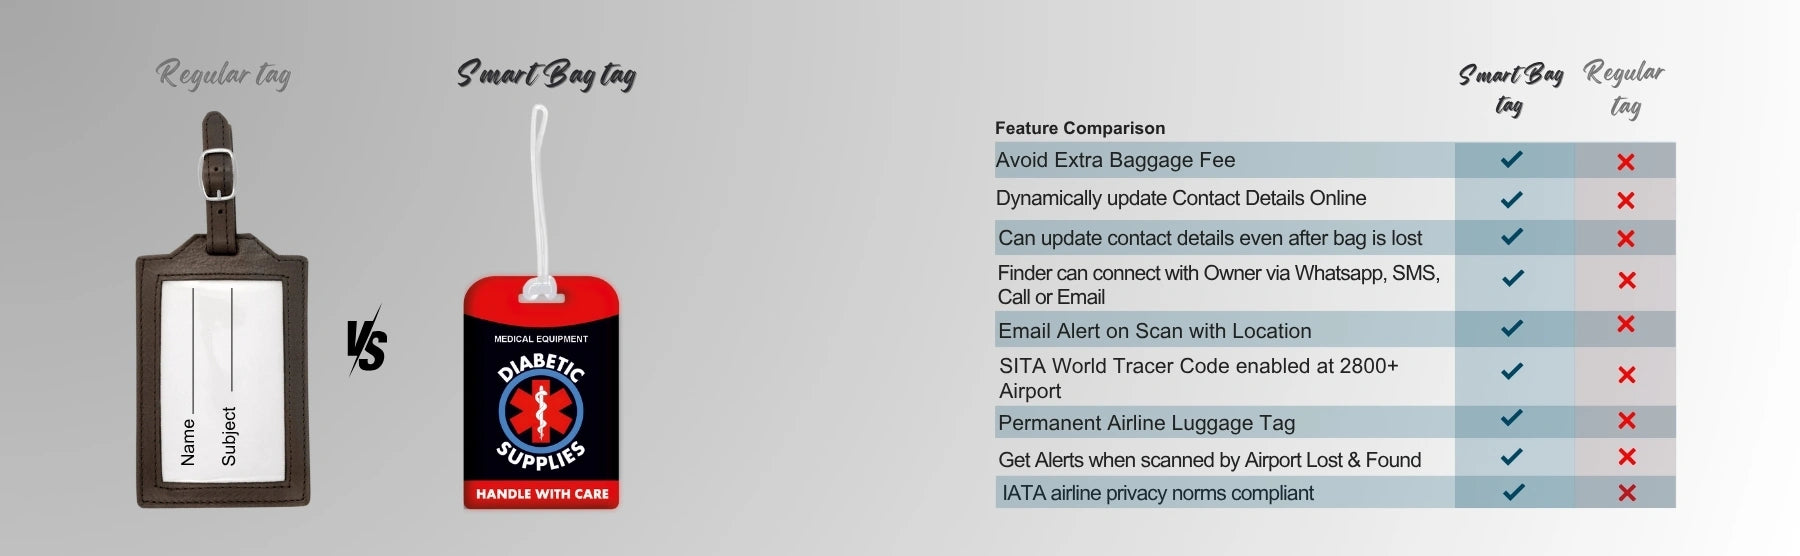Click the red cross for Avoid Extra Baggage Fee
The width and height of the screenshot is (1800, 556).
tap(1626, 162)
